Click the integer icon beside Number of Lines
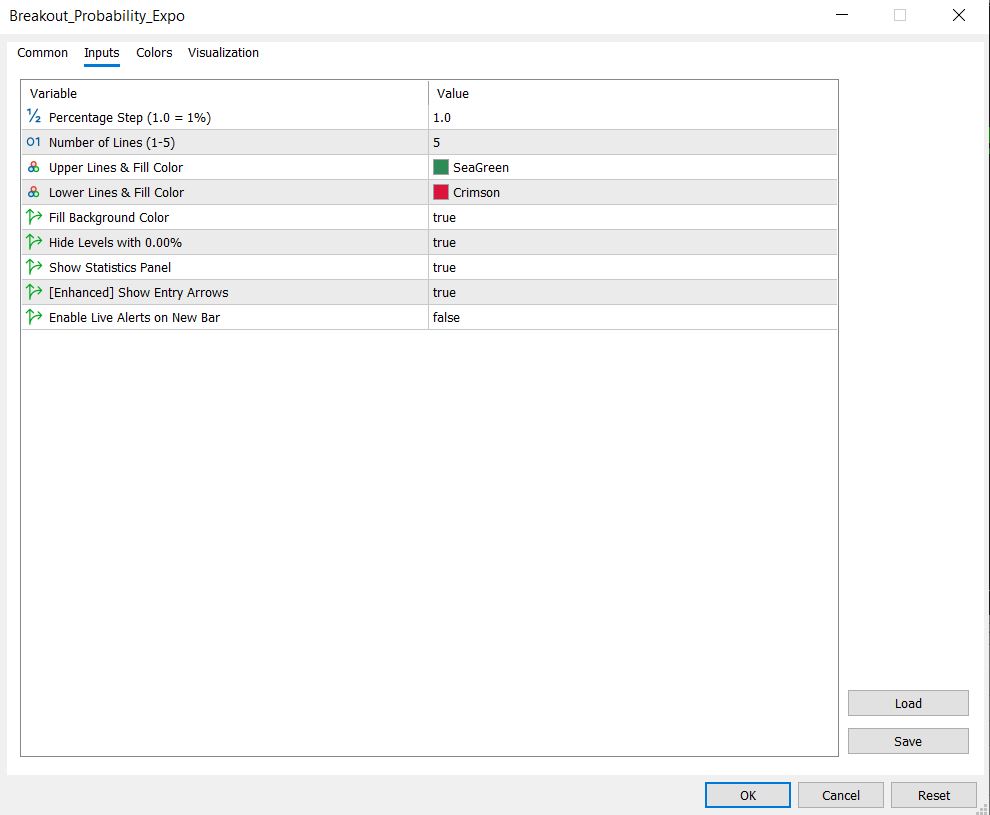 click(33, 142)
